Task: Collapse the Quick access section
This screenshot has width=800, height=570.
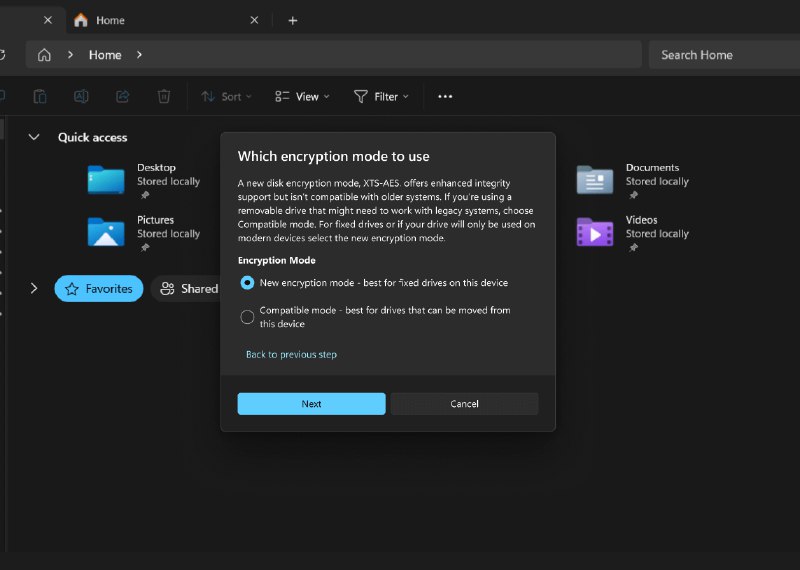Action: coord(34,137)
